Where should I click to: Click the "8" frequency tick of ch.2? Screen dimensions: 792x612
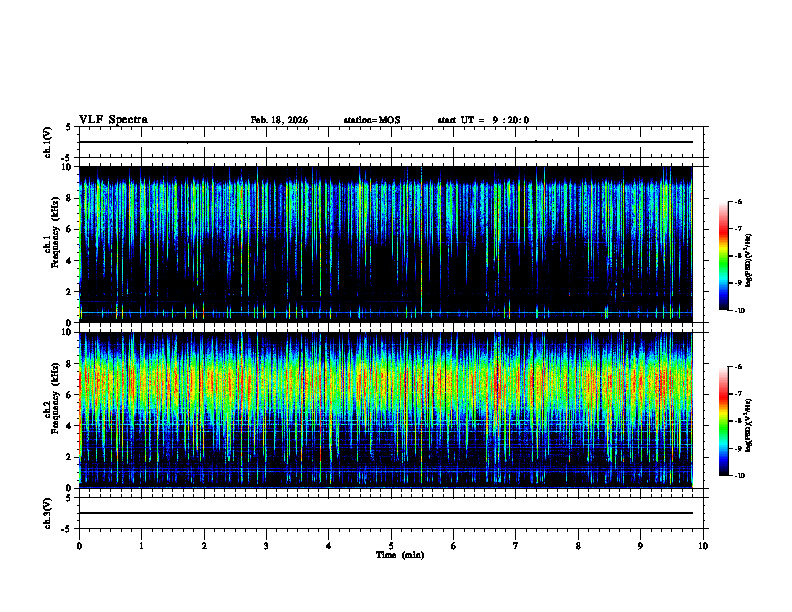pos(69,364)
